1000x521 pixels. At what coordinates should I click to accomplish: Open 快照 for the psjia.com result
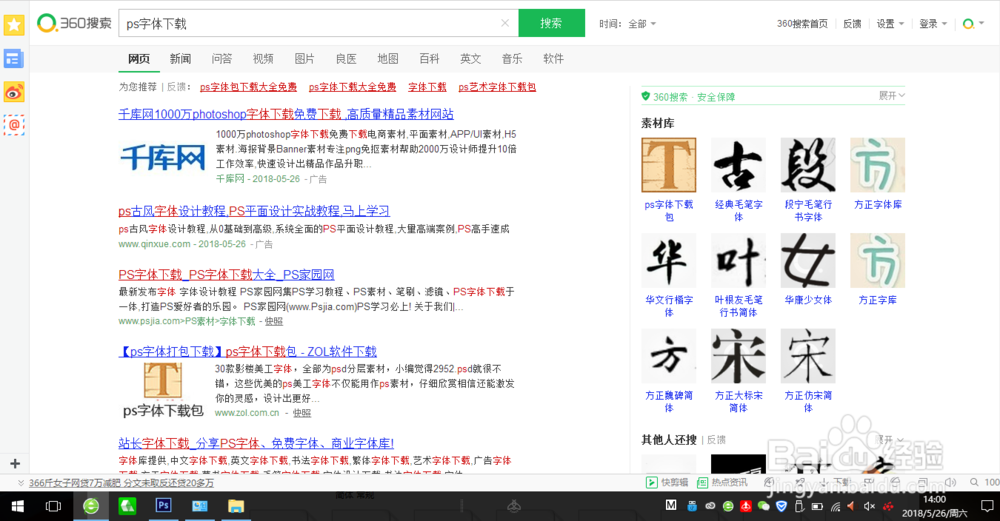pyautogui.click(x=274, y=321)
